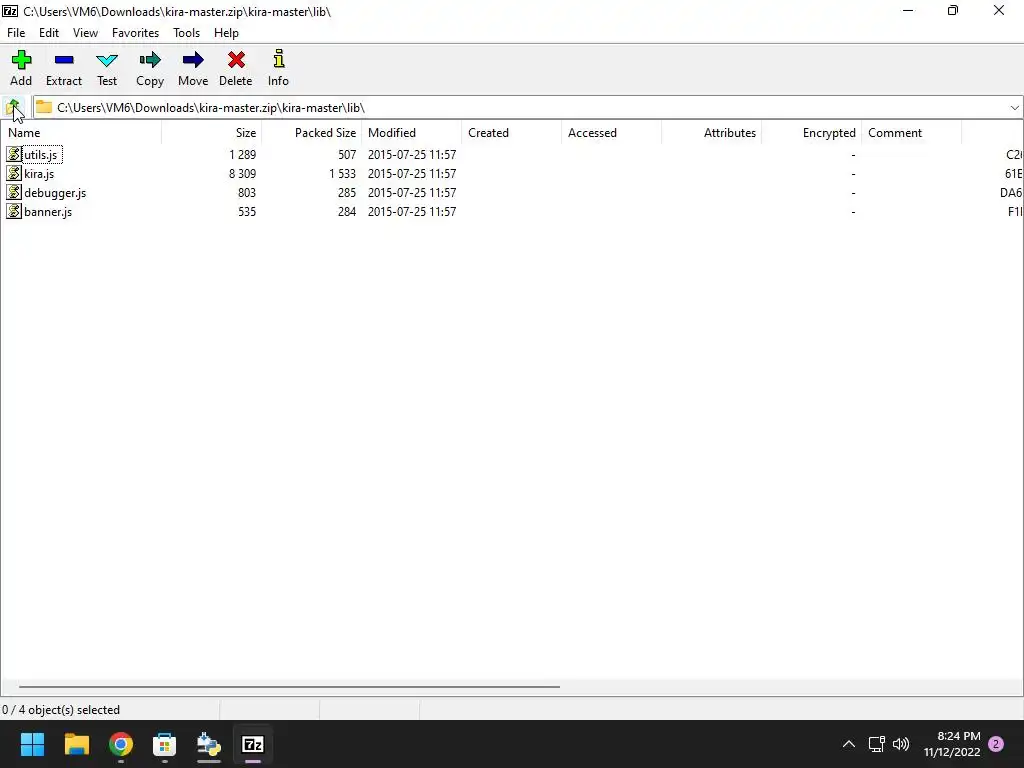Click the debugger.js file icon
This screenshot has width=1024, height=768.
click(x=14, y=193)
